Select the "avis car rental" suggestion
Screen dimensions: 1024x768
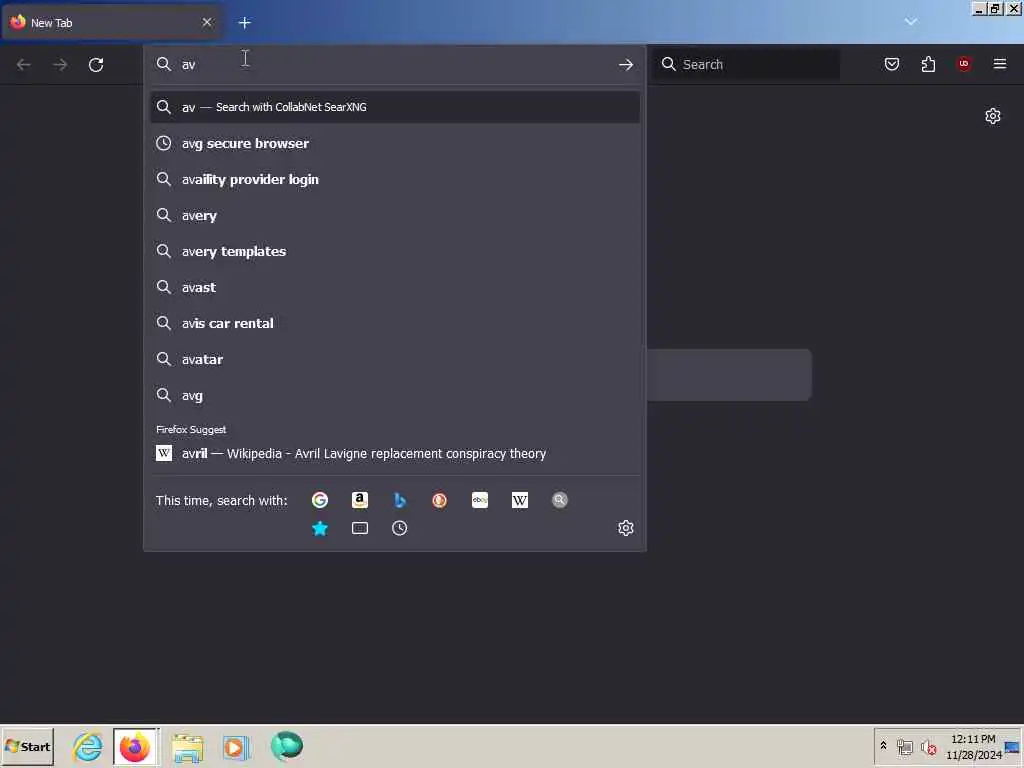pyautogui.click(x=394, y=323)
